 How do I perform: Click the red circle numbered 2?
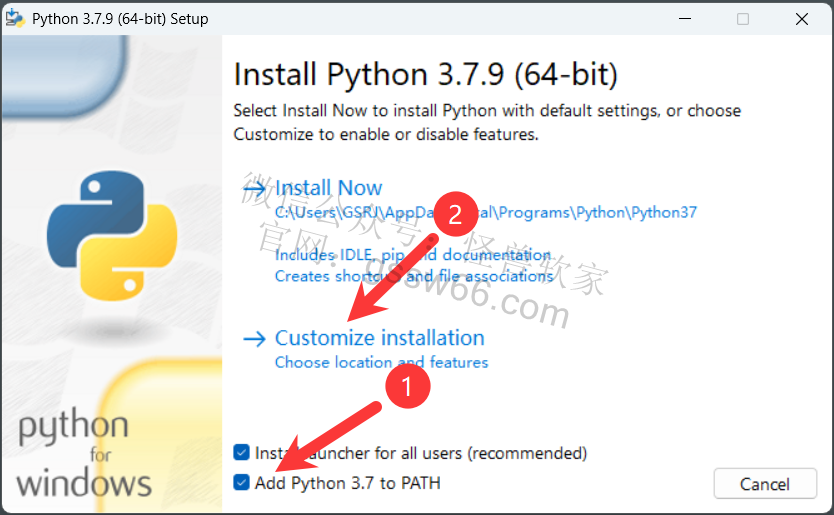click(455, 214)
